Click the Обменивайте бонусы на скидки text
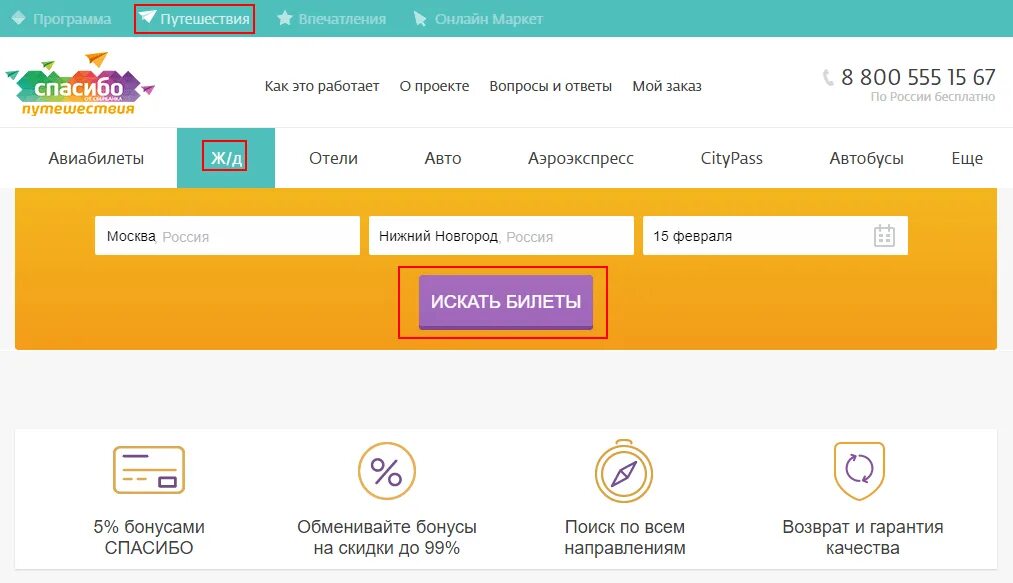This screenshot has width=1013, height=583. (x=387, y=537)
